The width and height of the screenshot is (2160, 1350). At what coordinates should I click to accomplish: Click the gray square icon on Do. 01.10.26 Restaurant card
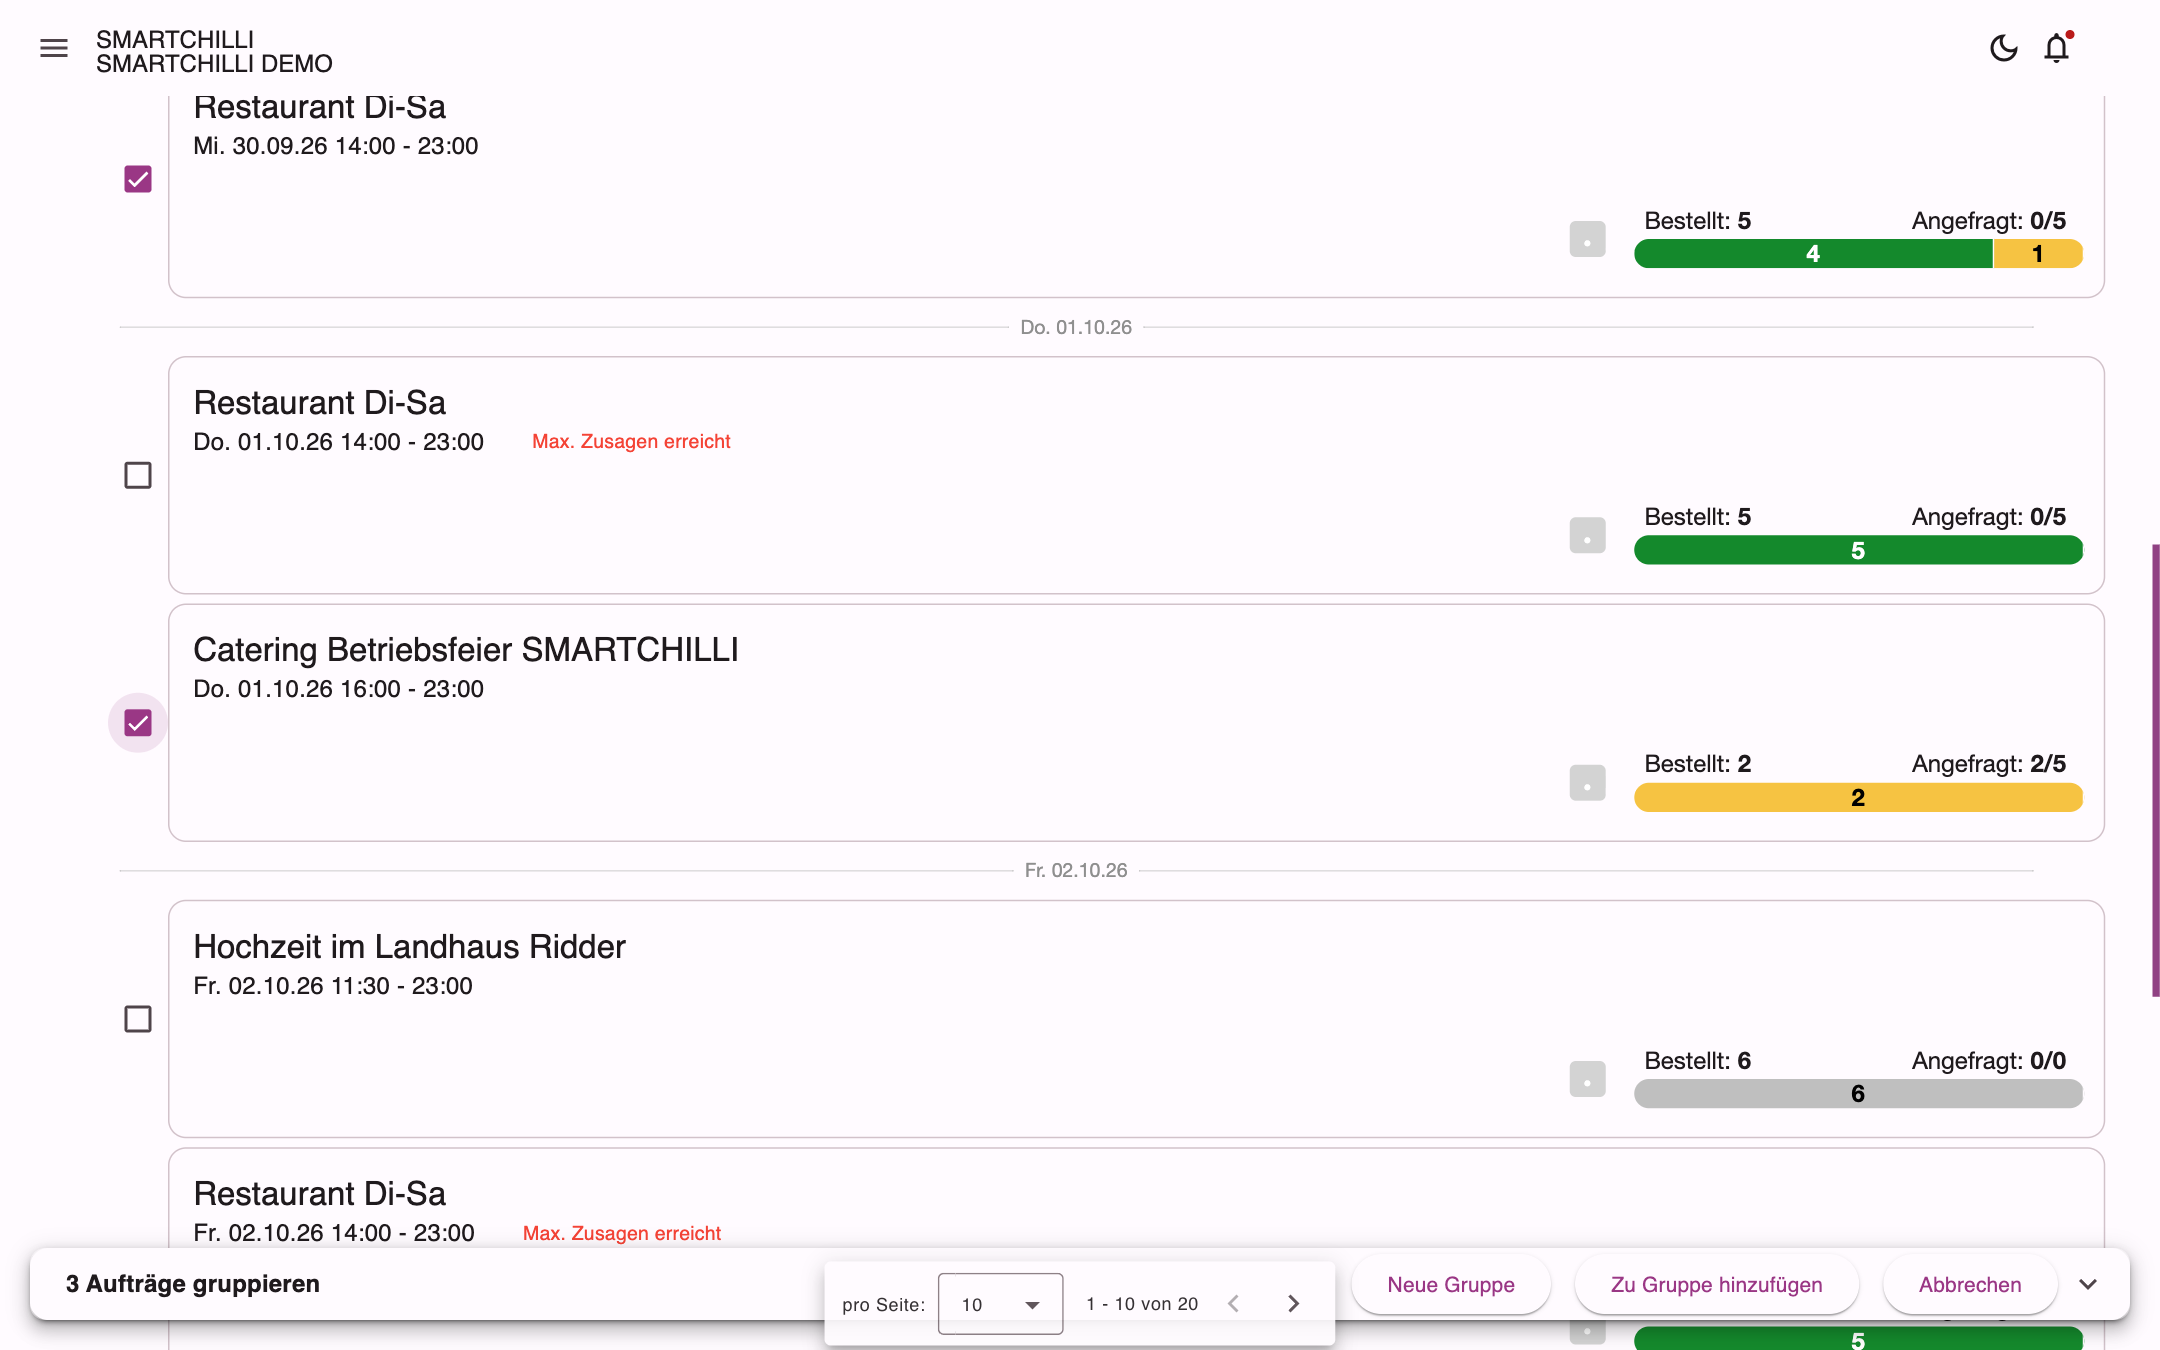point(1587,535)
